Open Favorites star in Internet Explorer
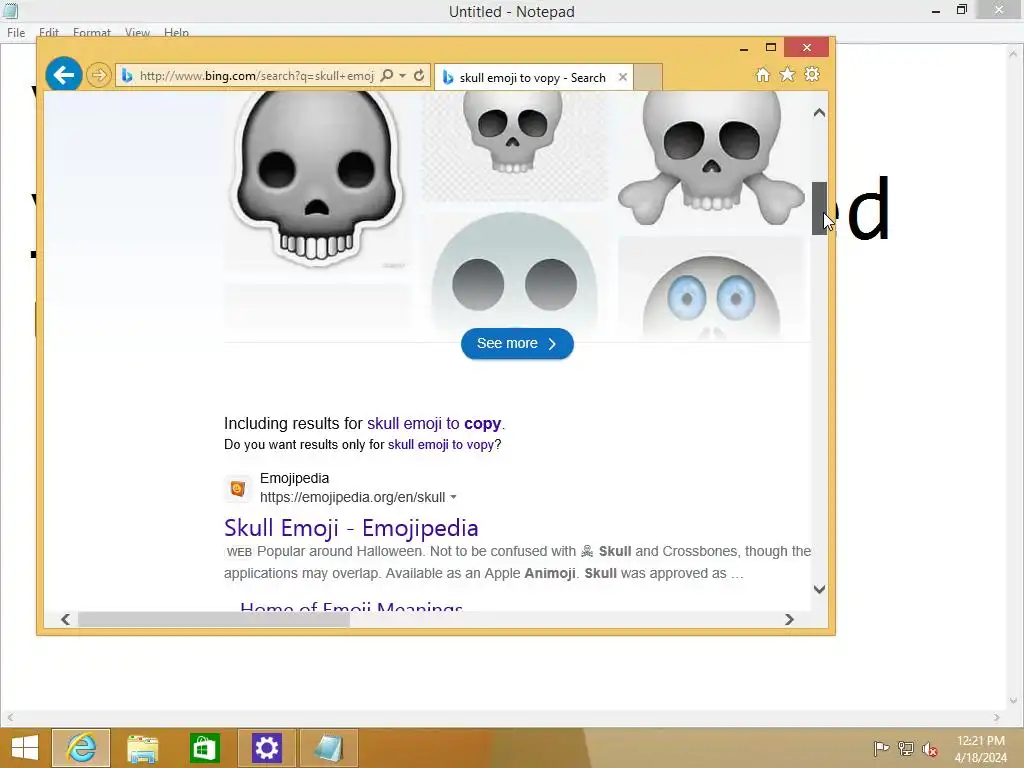Screen dimensions: 1024x768 [x=788, y=74]
